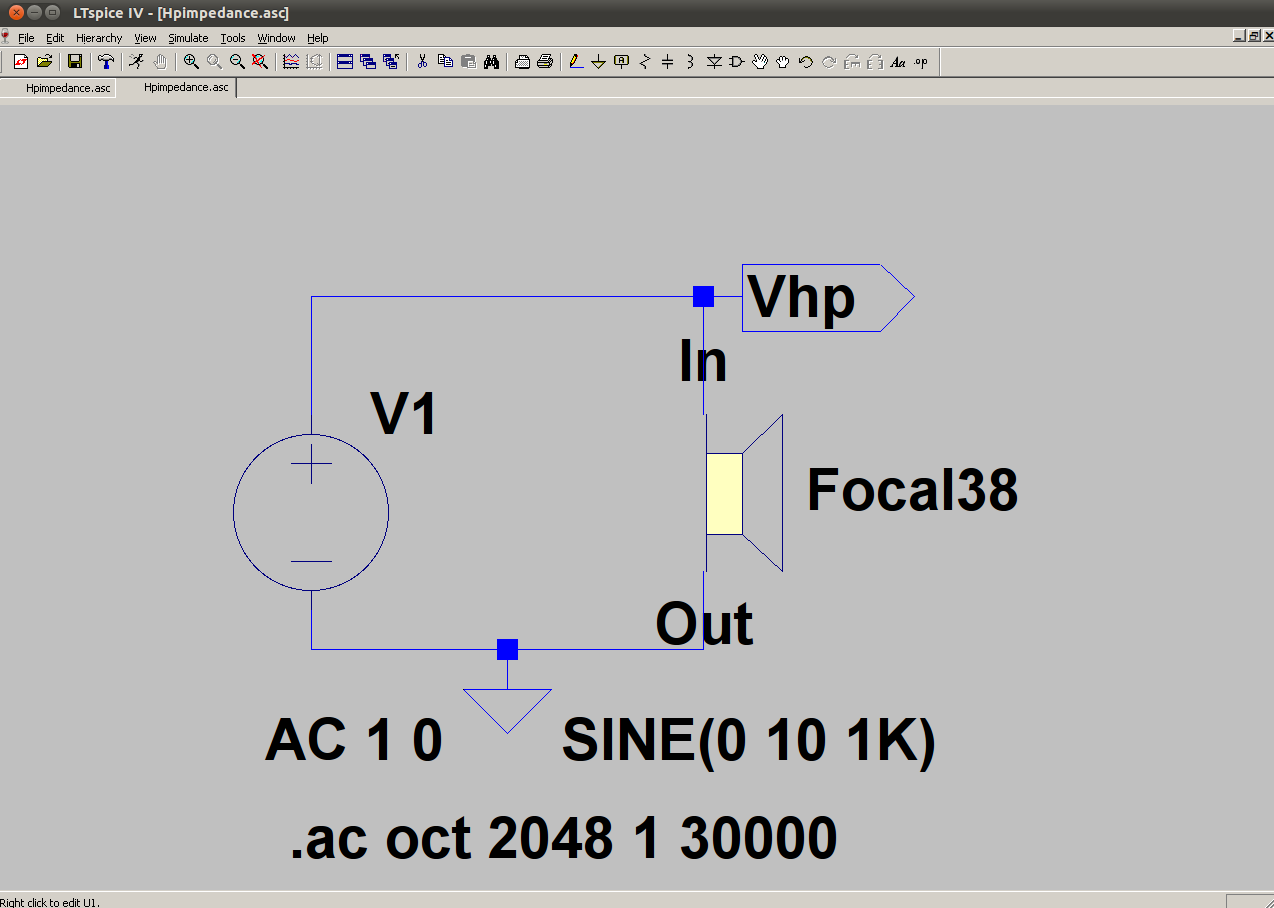This screenshot has width=1274, height=908.
Task: Open the Hierarchy menu
Action: coord(99,38)
